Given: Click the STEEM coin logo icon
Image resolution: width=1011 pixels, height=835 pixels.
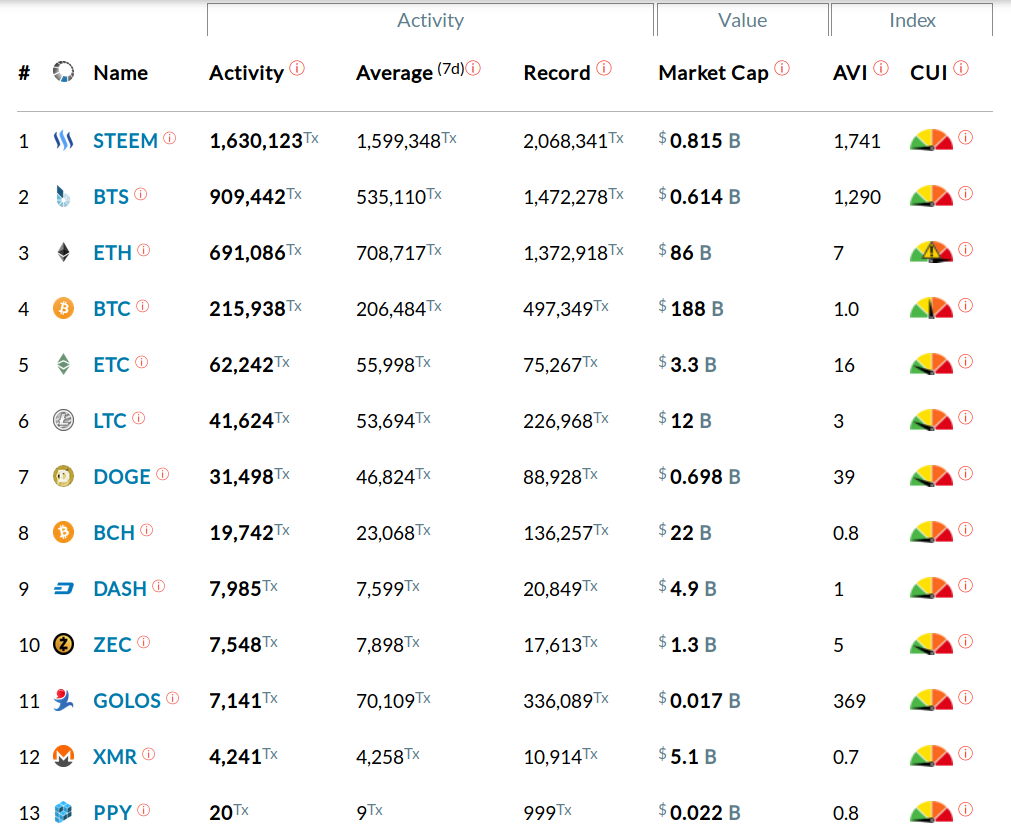Looking at the screenshot, I should (x=63, y=141).
